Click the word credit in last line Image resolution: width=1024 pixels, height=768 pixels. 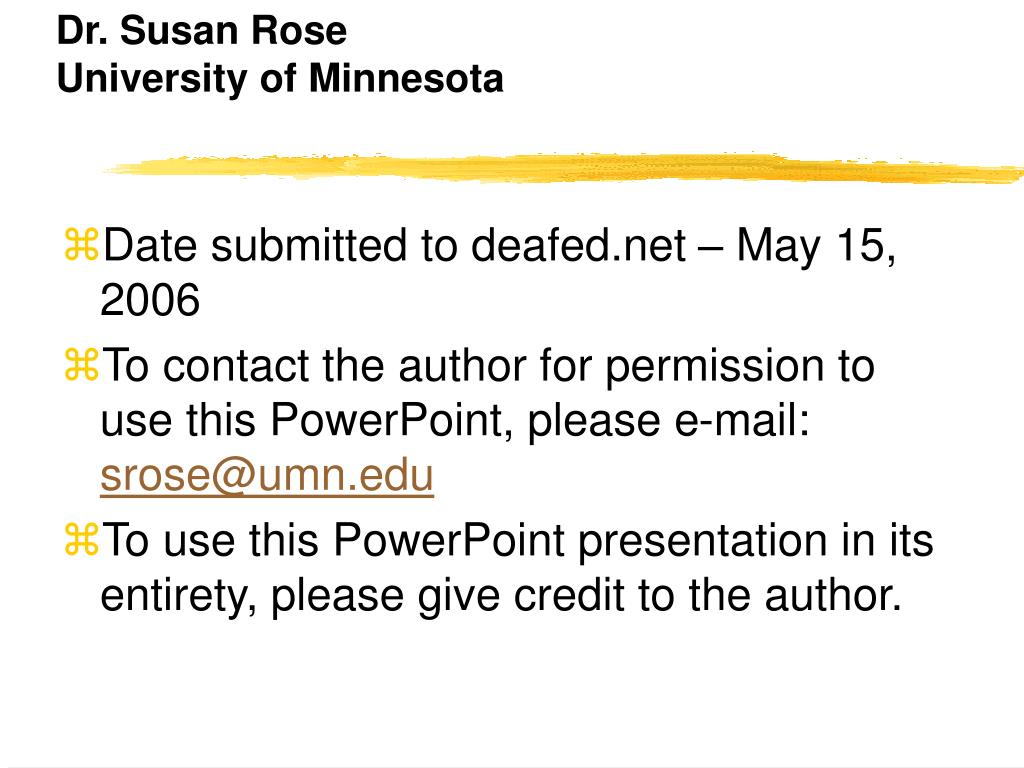[569, 595]
